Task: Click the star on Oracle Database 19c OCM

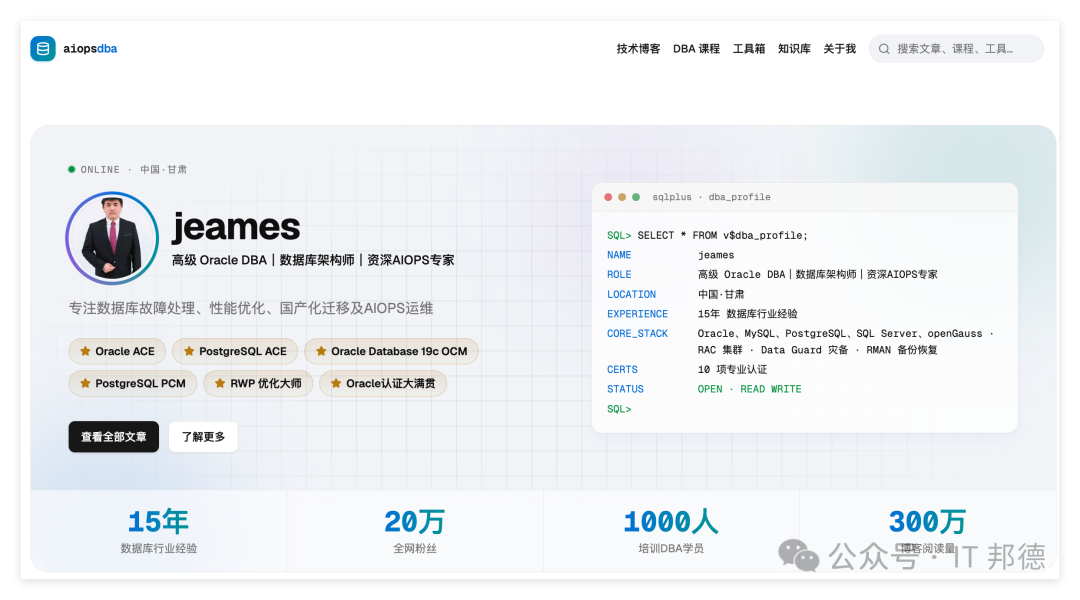Action: [321, 351]
